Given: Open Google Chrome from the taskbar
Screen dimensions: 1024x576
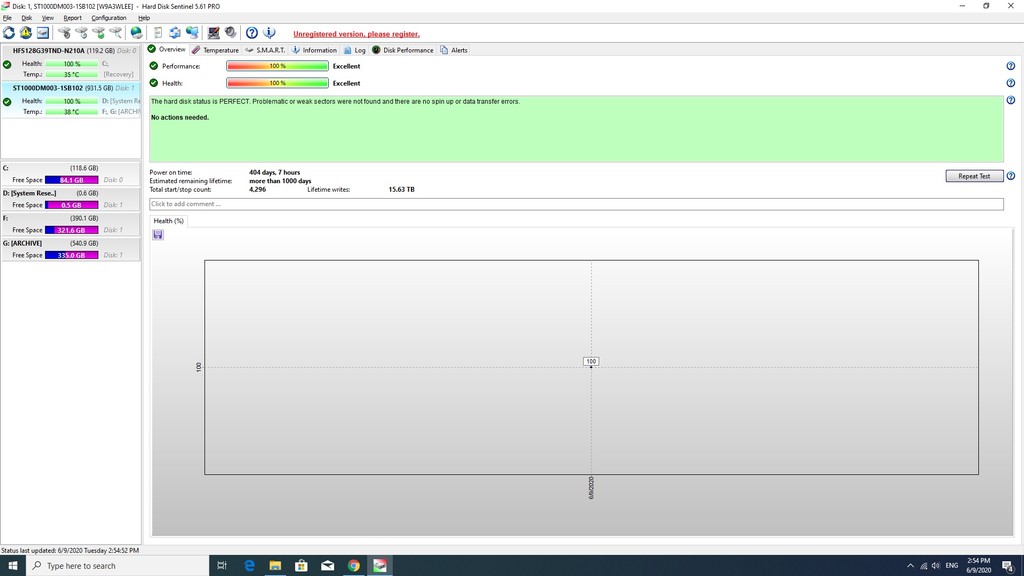Looking at the screenshot, I should click(x=353, y=566).
